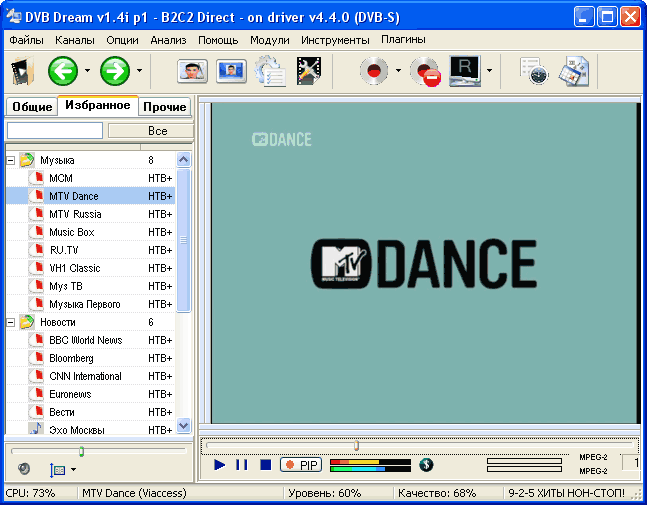Select the Bloomberg channel
This screenshot has height=505, width=647.
[90, 358]
